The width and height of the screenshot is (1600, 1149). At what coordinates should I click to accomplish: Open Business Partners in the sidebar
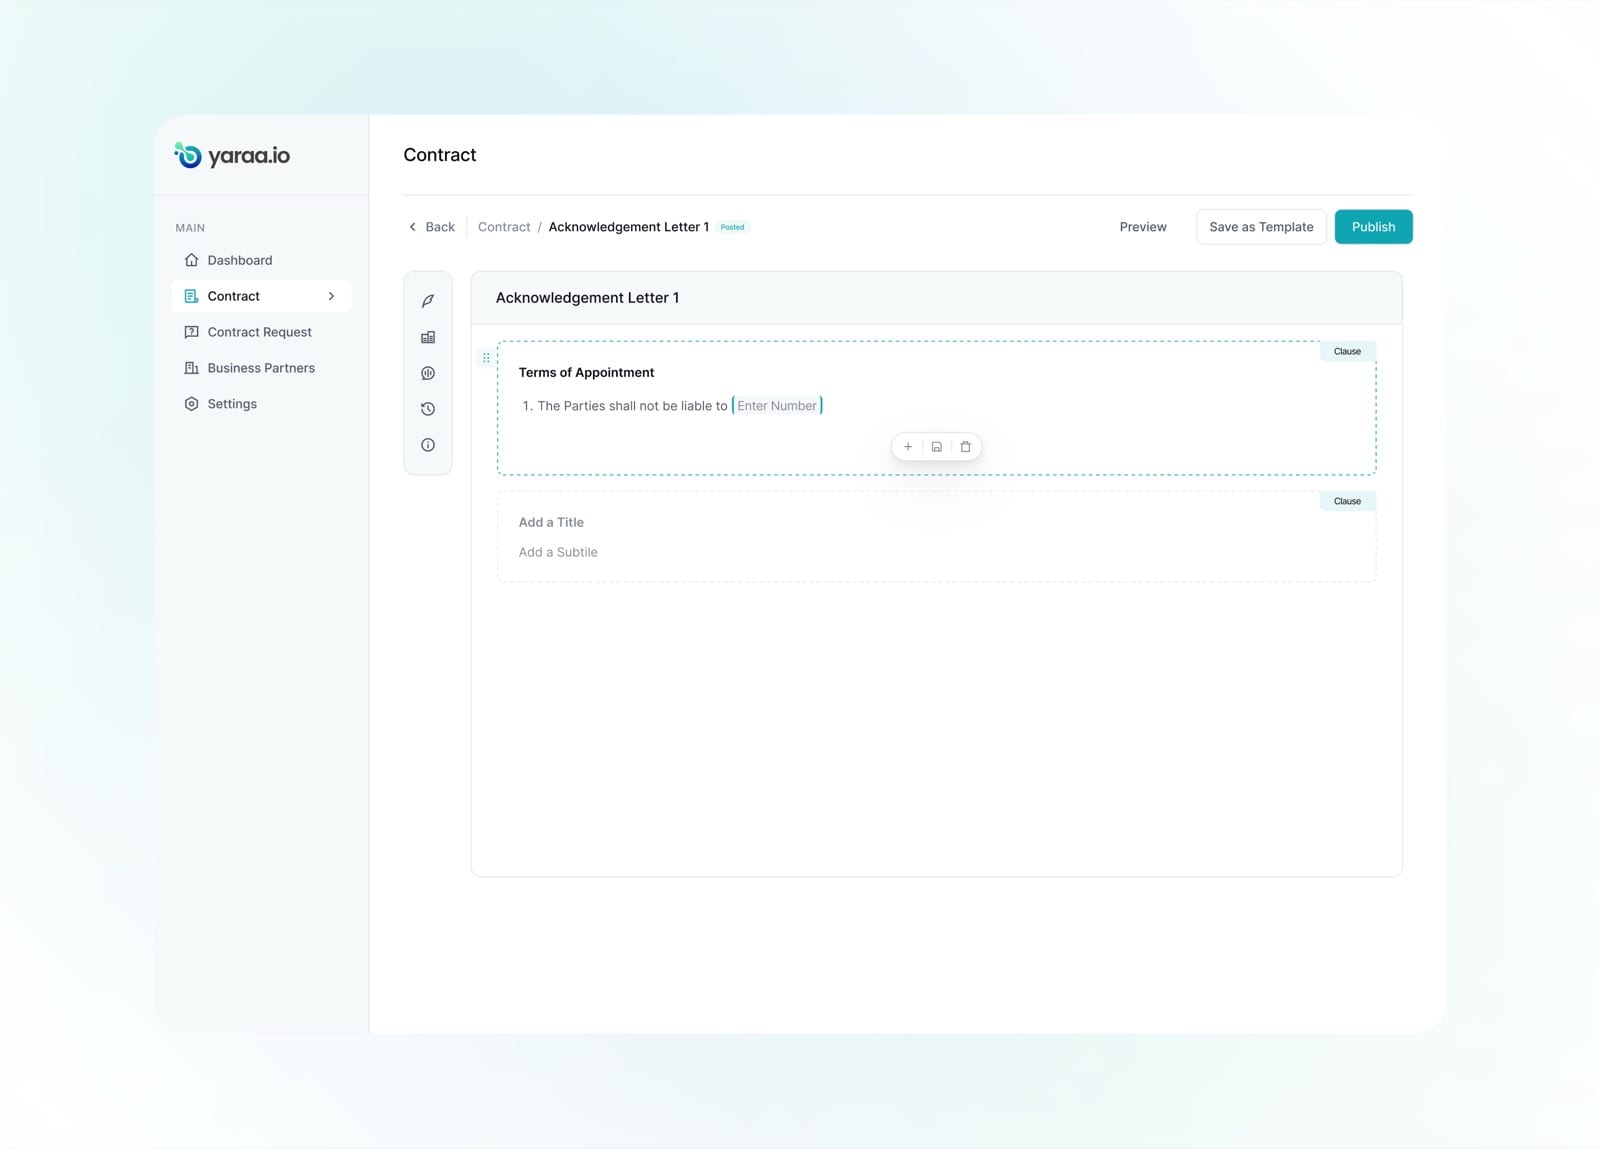point(261,368)
